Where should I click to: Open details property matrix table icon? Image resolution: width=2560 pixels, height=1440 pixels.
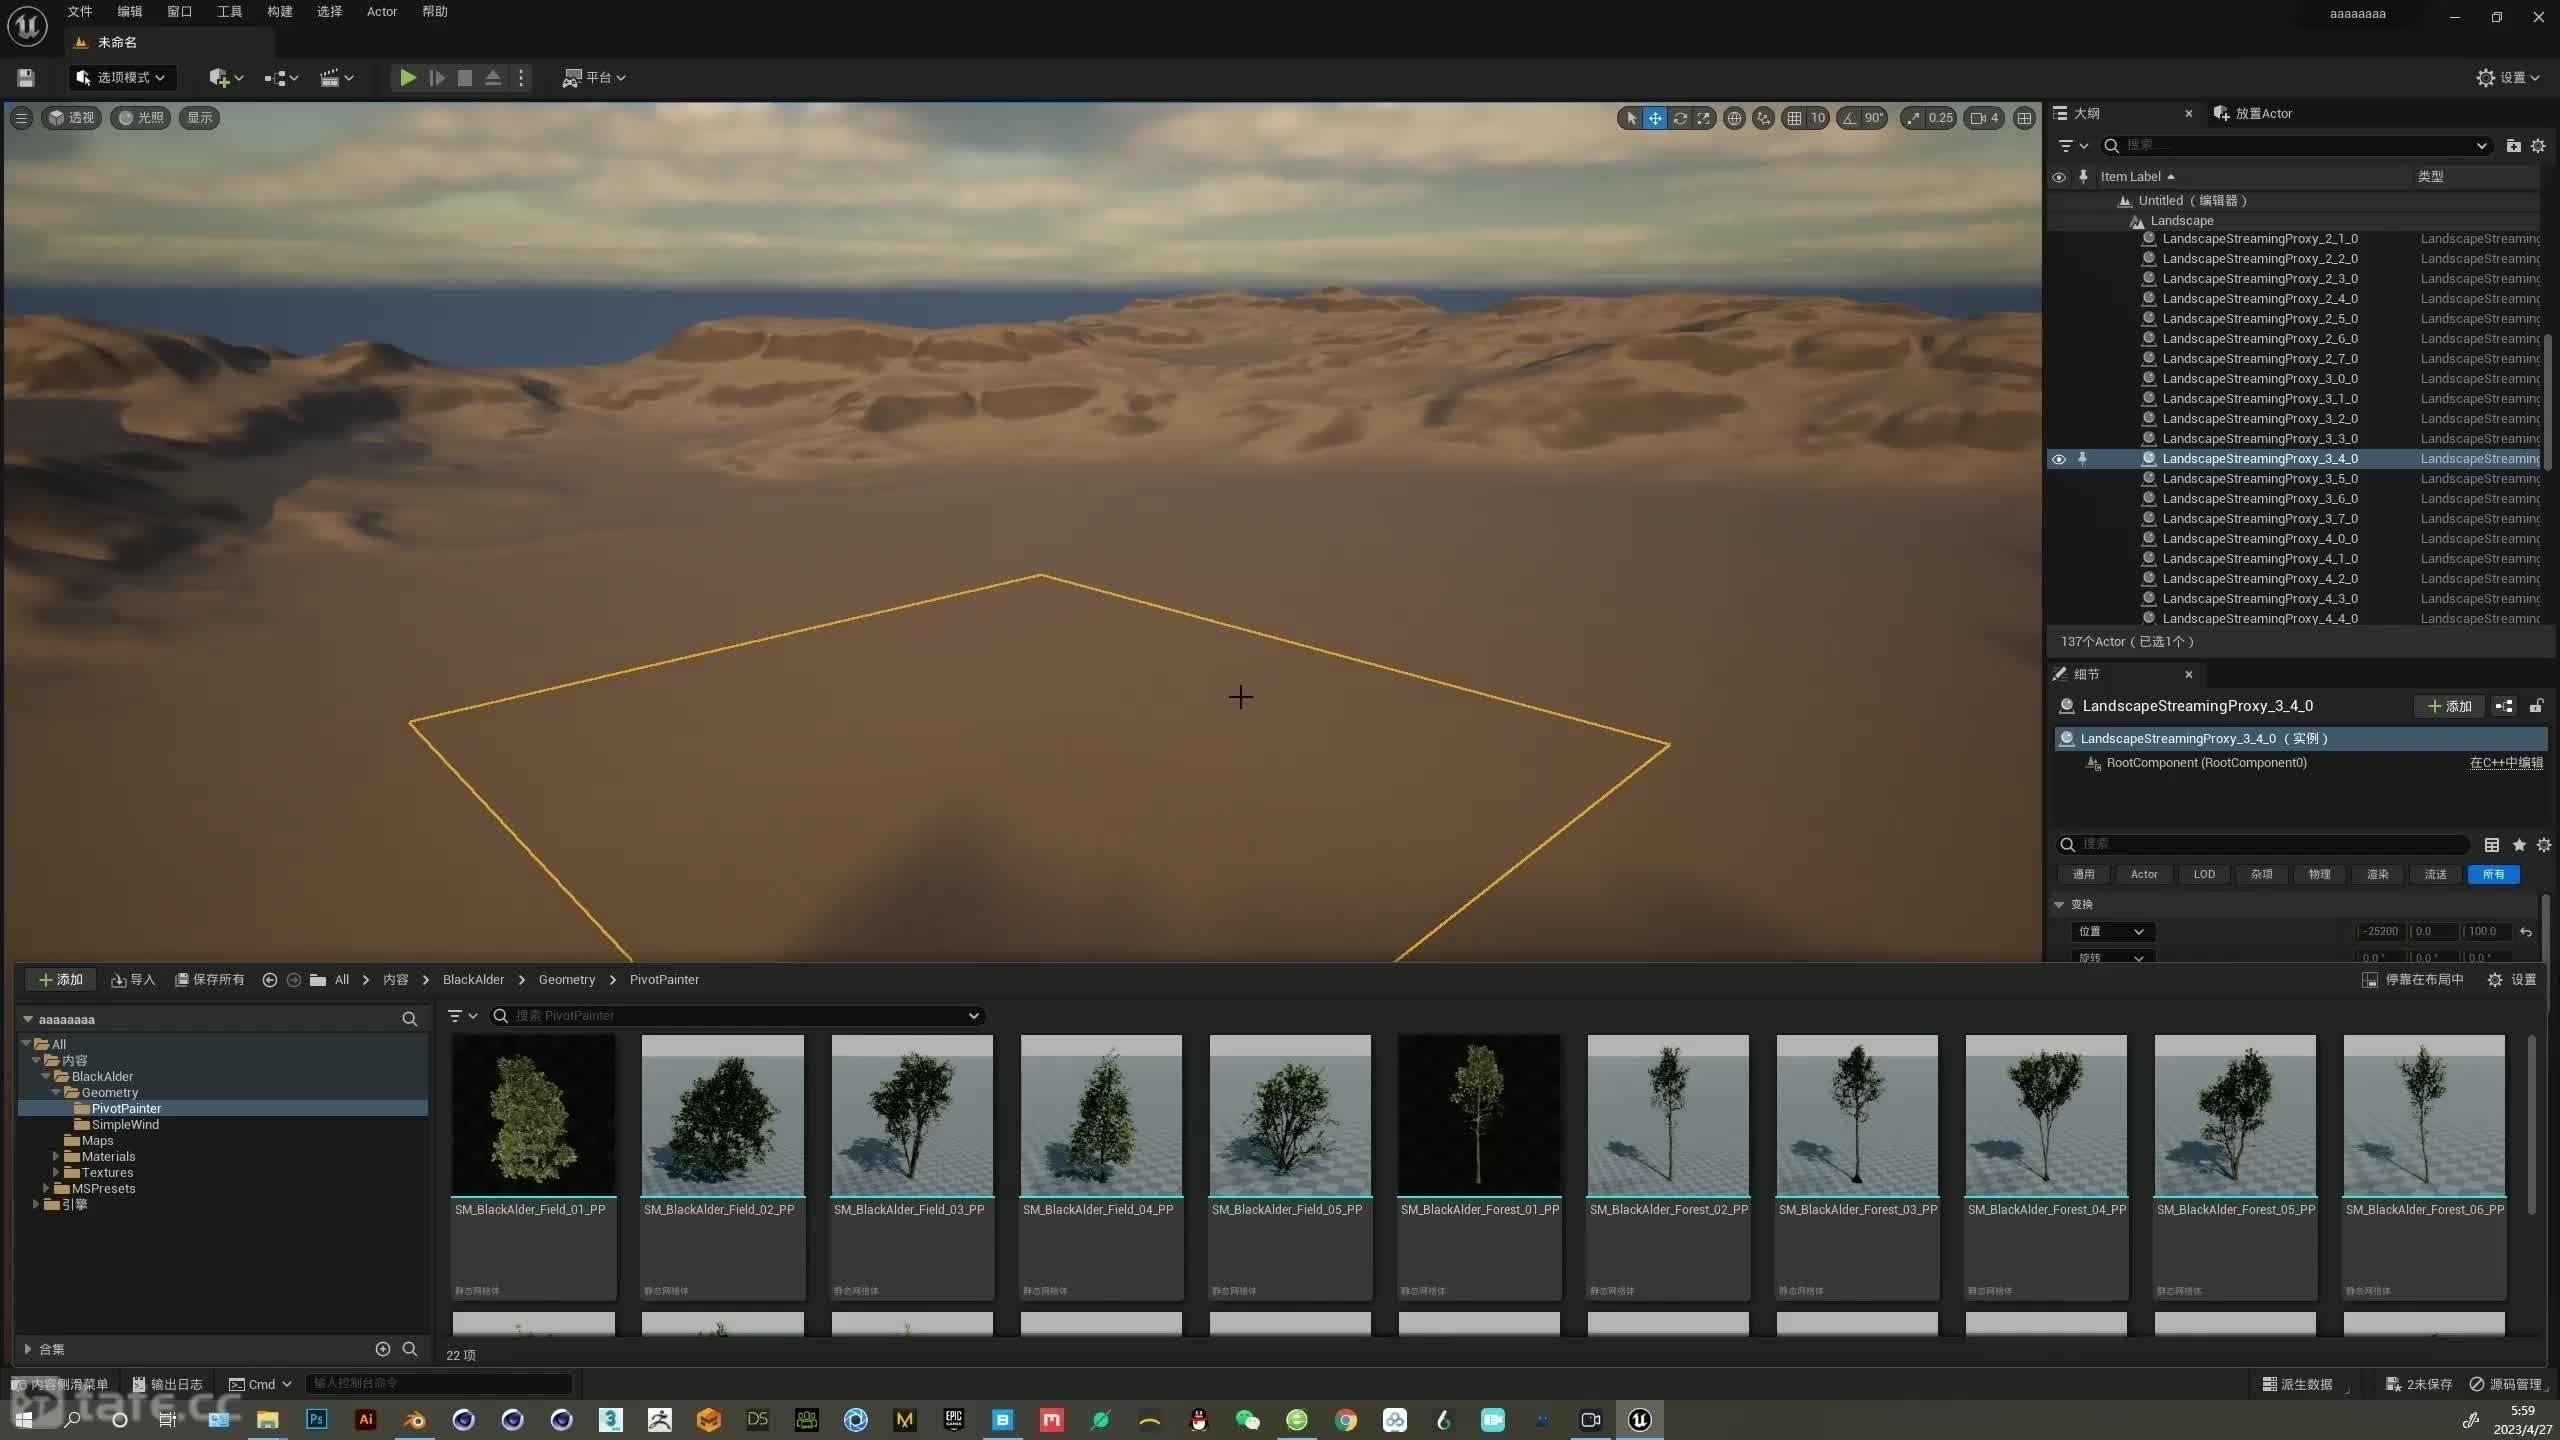click(x=2492, y=845)
